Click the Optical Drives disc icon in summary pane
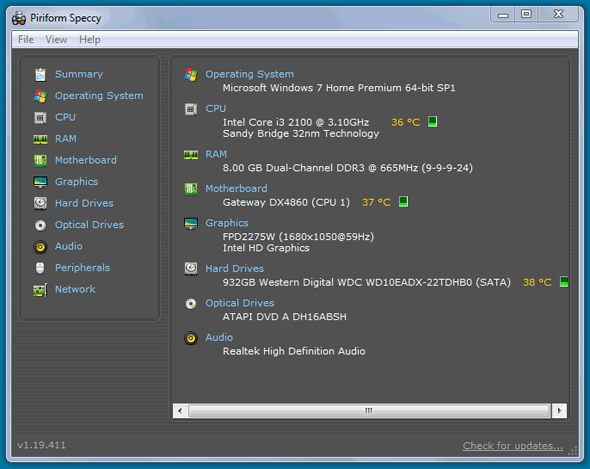 coord(191,303)
